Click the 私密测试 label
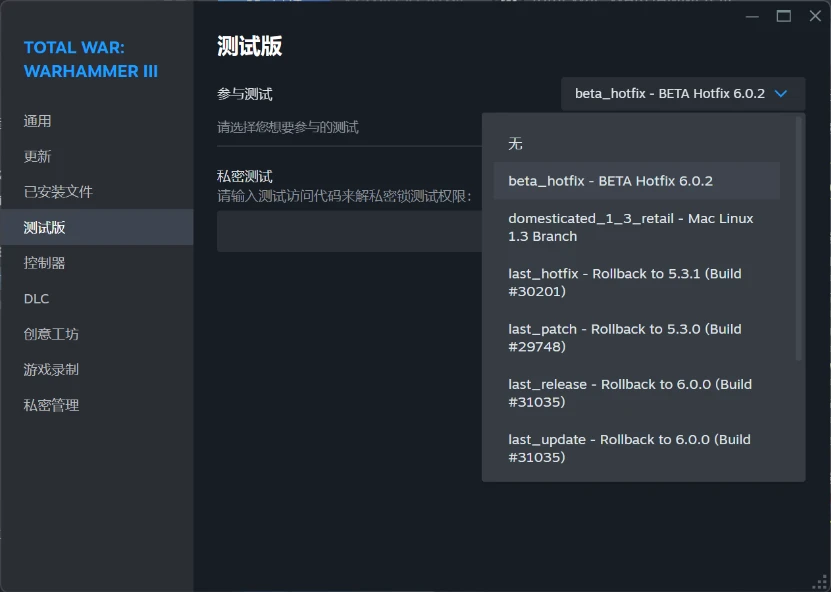The width and height of the screenshot is (831, 592). click(245, 176)
